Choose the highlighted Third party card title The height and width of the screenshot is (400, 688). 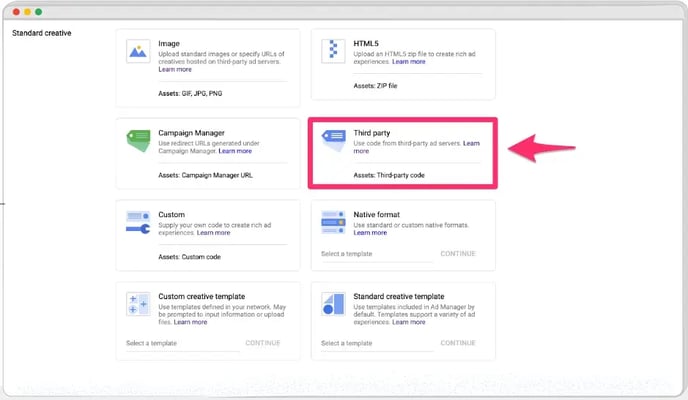tap(373, 132)
